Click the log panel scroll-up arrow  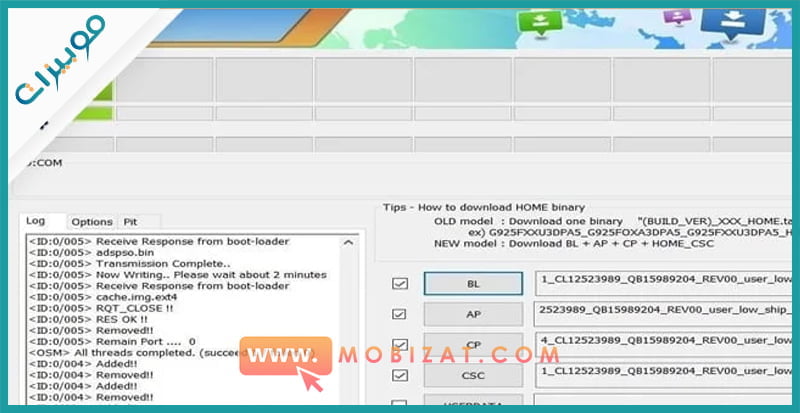pos(349,242)
